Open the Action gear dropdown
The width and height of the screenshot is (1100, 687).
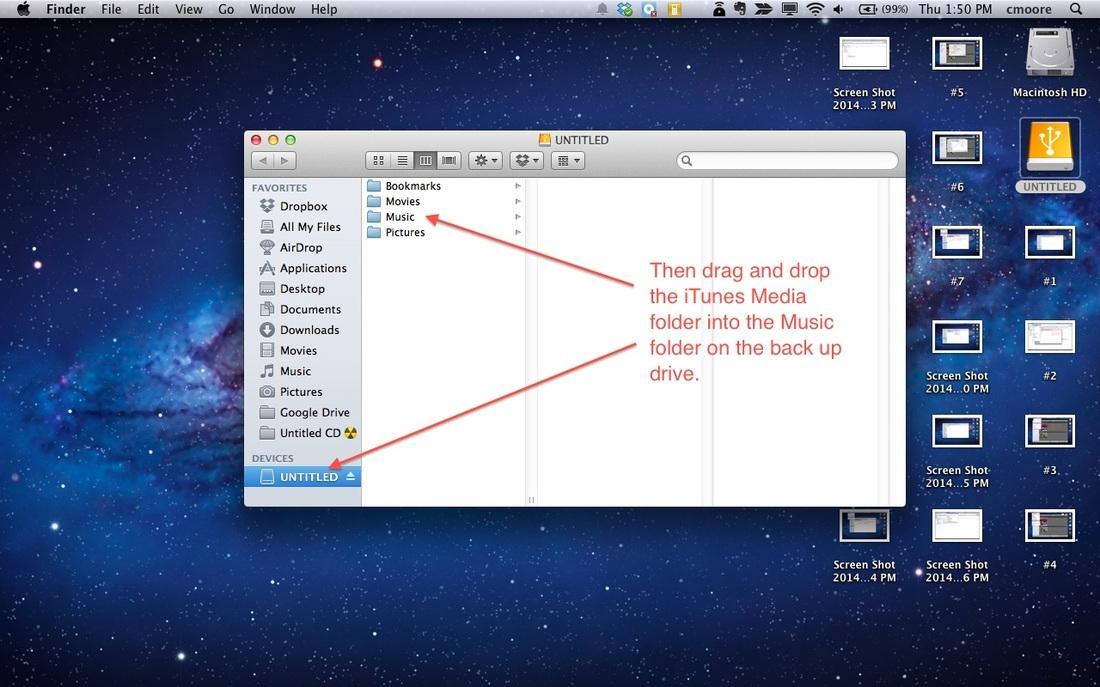coord(486,161)
